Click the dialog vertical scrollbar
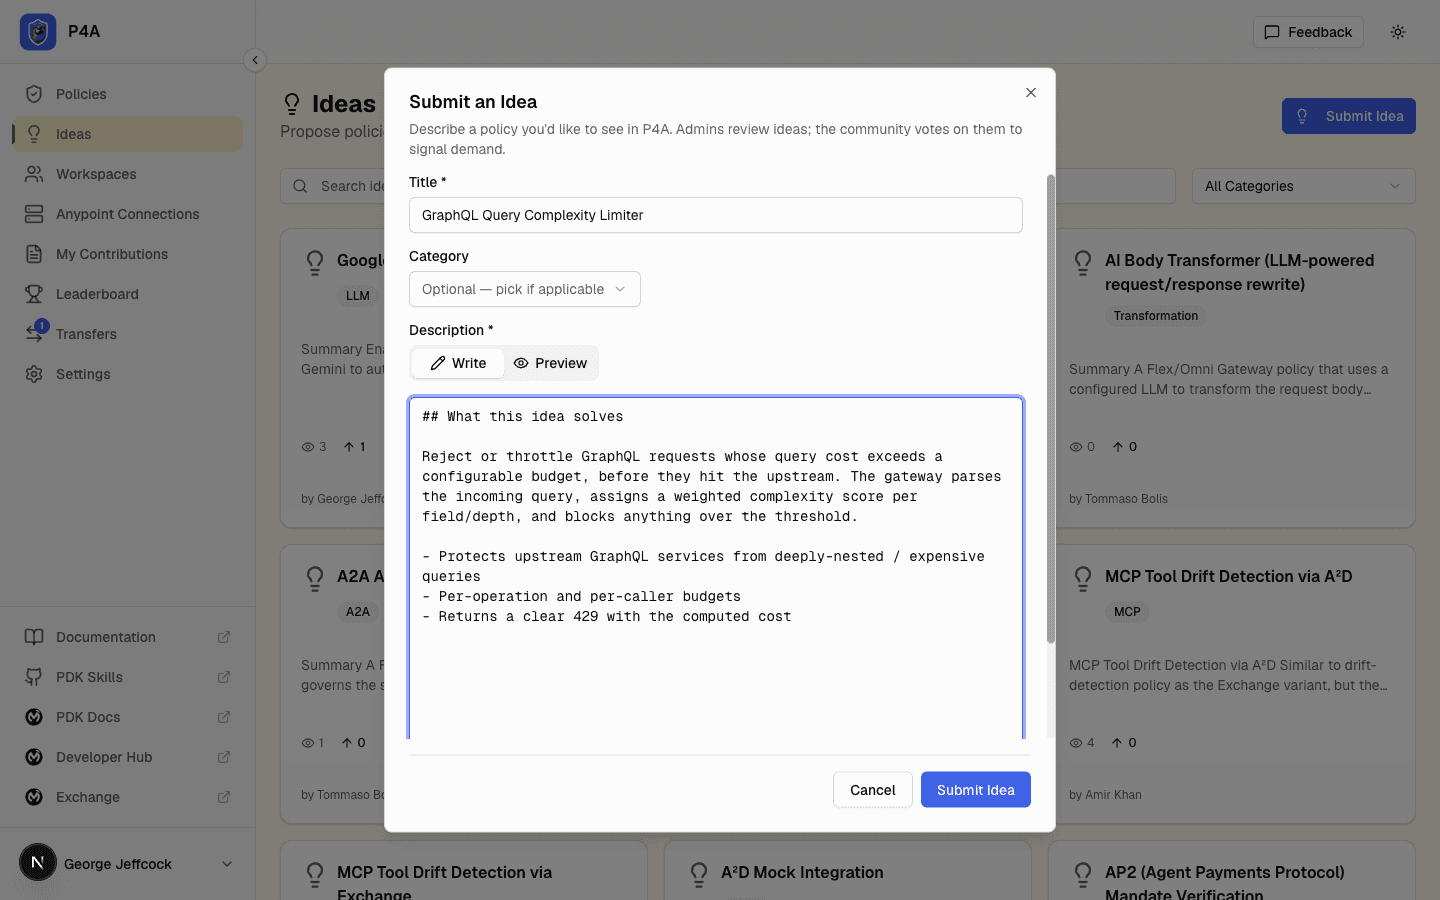The height and width of the screenshot is (900, 1440). 1051,409
